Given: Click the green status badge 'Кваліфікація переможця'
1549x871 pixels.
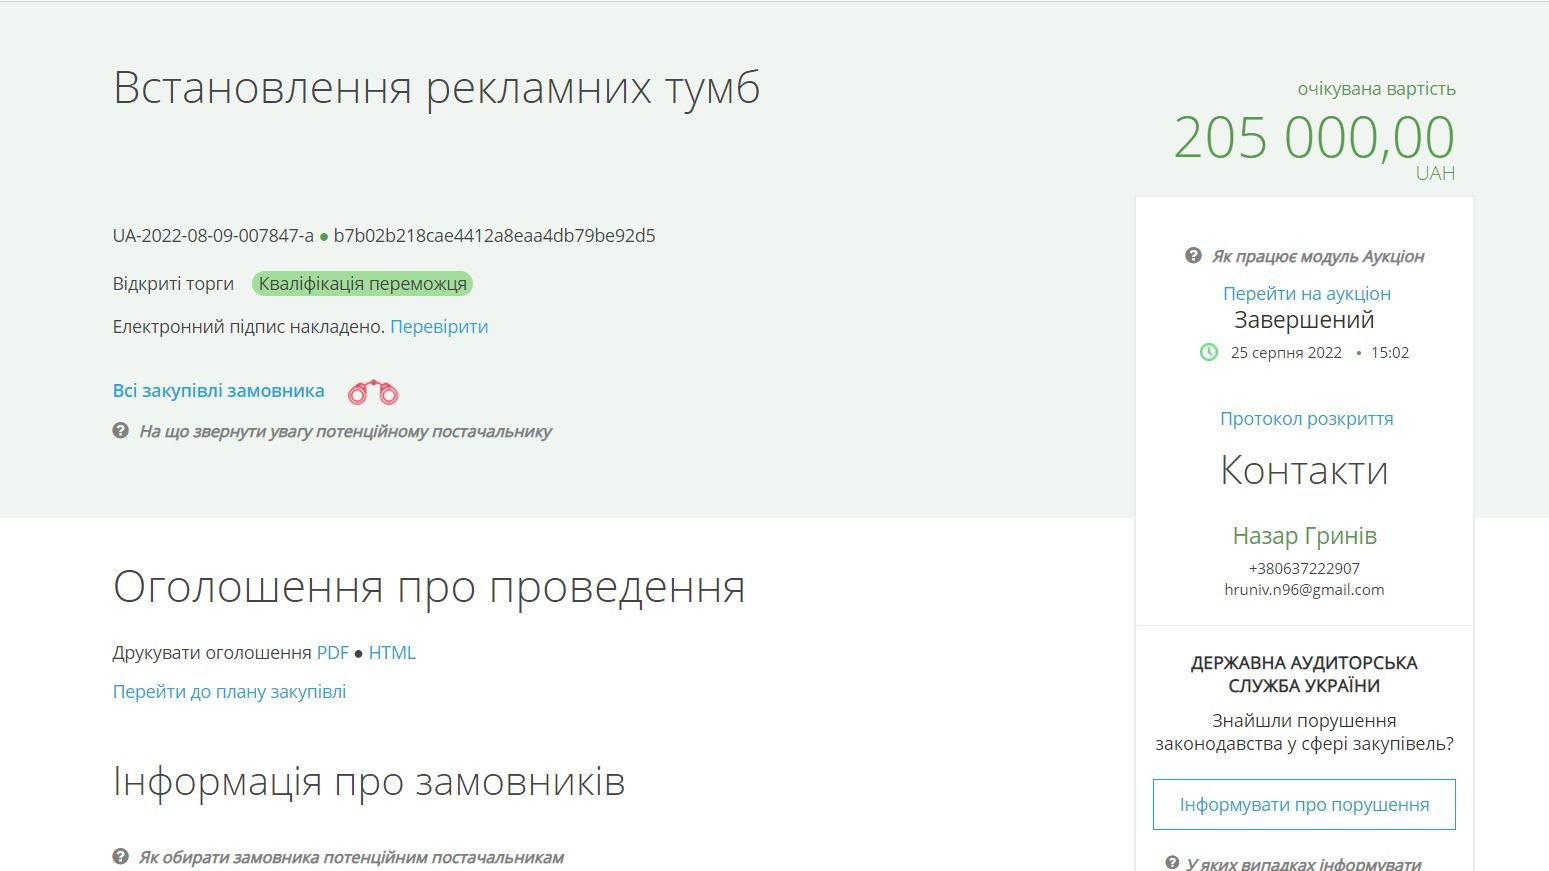Looking at the screenshot, I should coord(362,283).
